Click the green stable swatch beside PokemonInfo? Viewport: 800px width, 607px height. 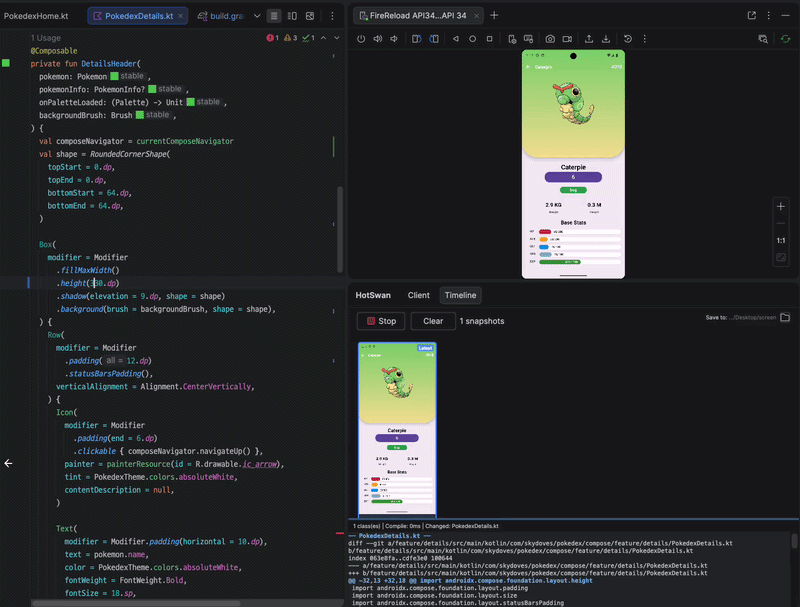tap(152, 89)
